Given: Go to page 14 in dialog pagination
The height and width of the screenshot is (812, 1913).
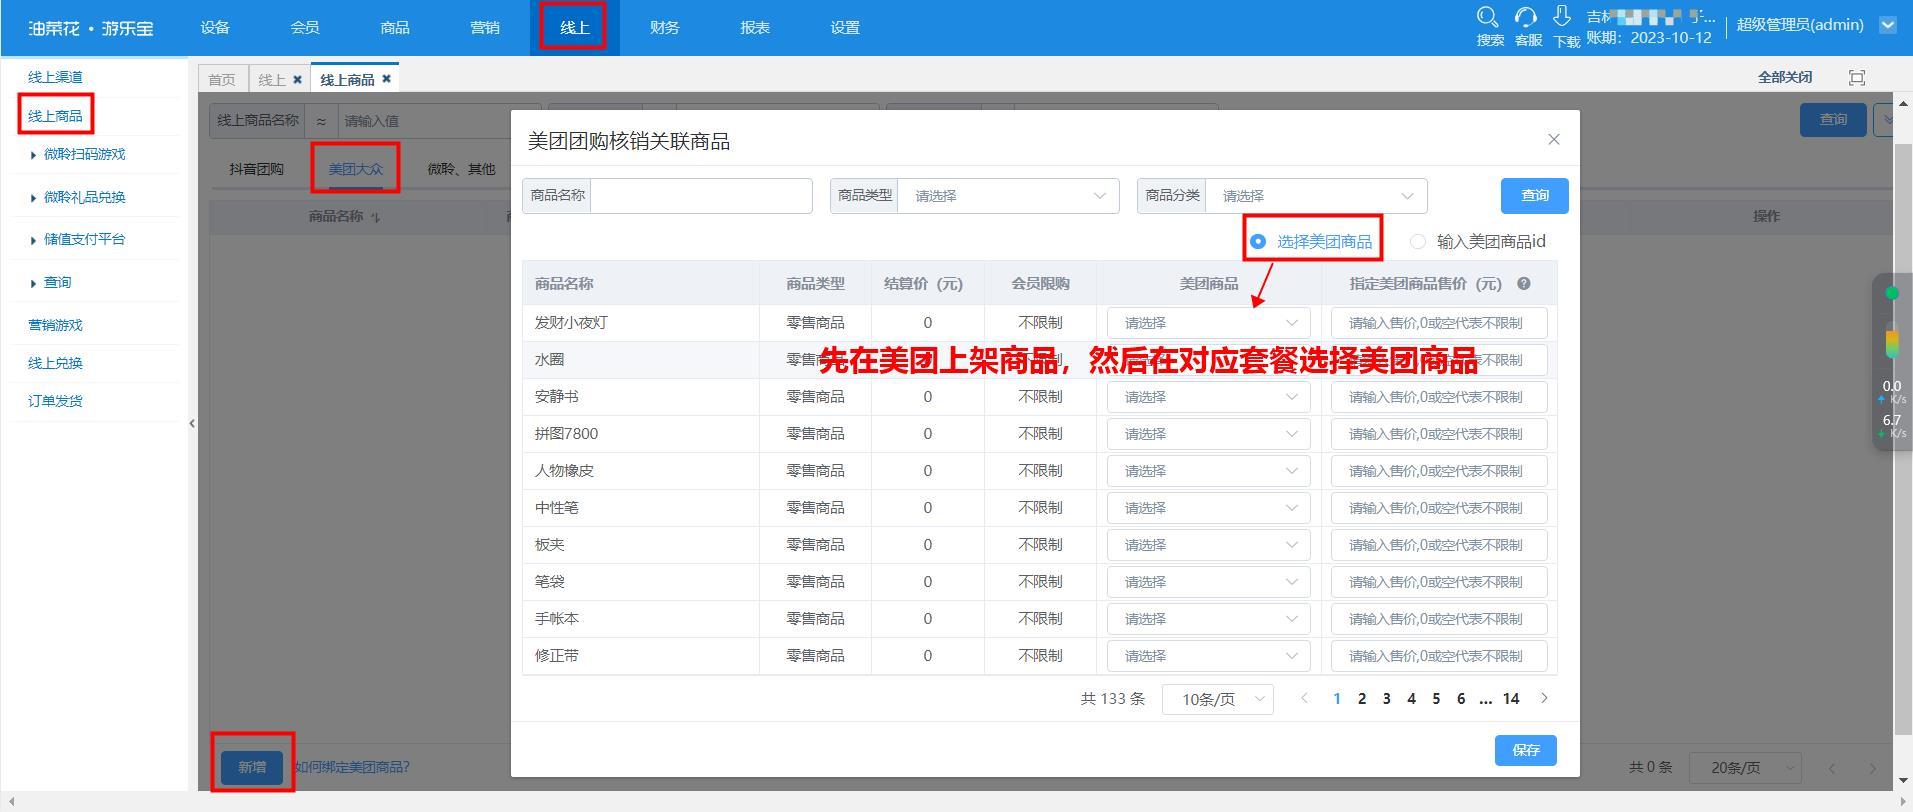Looking at the screenshot, I should [x=1511, y=699].
